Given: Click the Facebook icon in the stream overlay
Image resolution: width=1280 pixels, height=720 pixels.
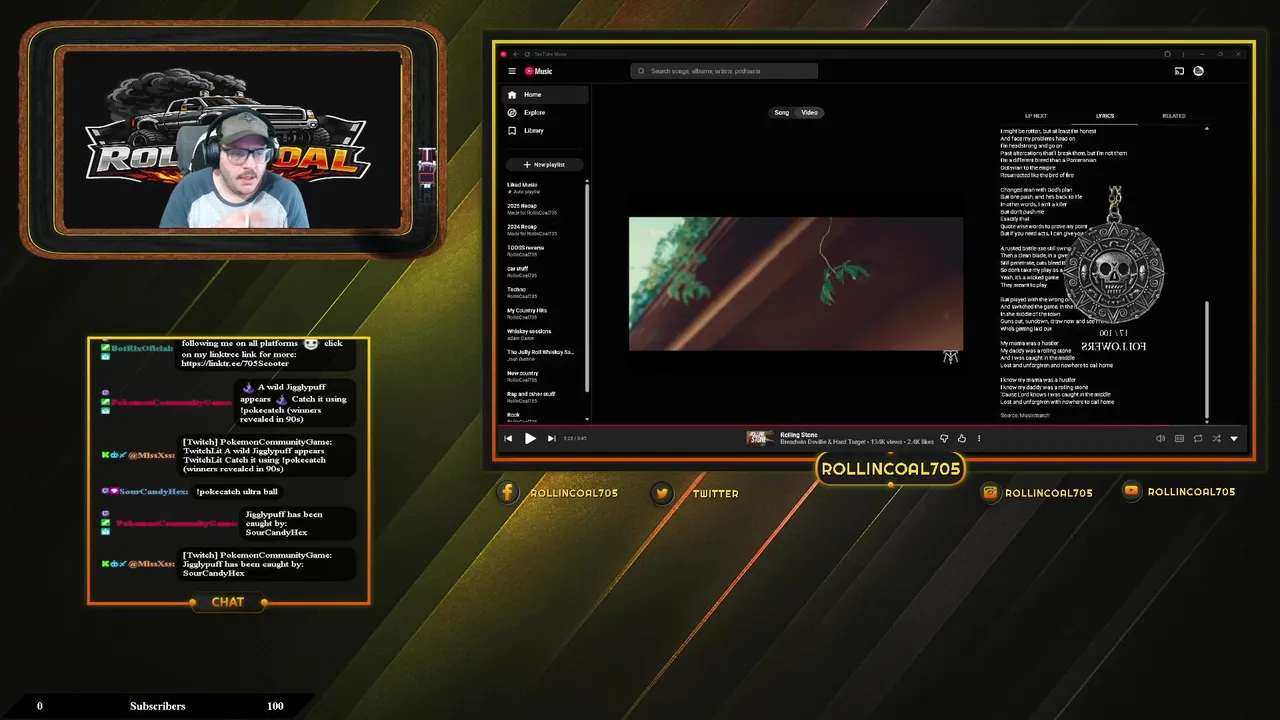Looking at the screenshot, I should click(x=508, y=492).
